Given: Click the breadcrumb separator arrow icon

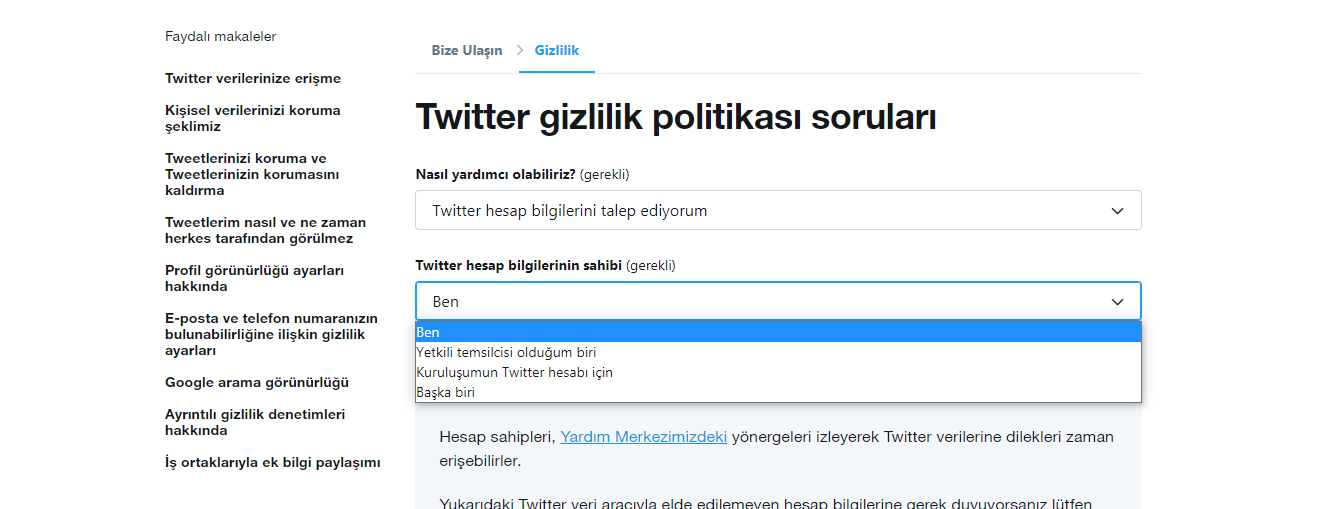Looking at the screenshot, I should [519, 50].
